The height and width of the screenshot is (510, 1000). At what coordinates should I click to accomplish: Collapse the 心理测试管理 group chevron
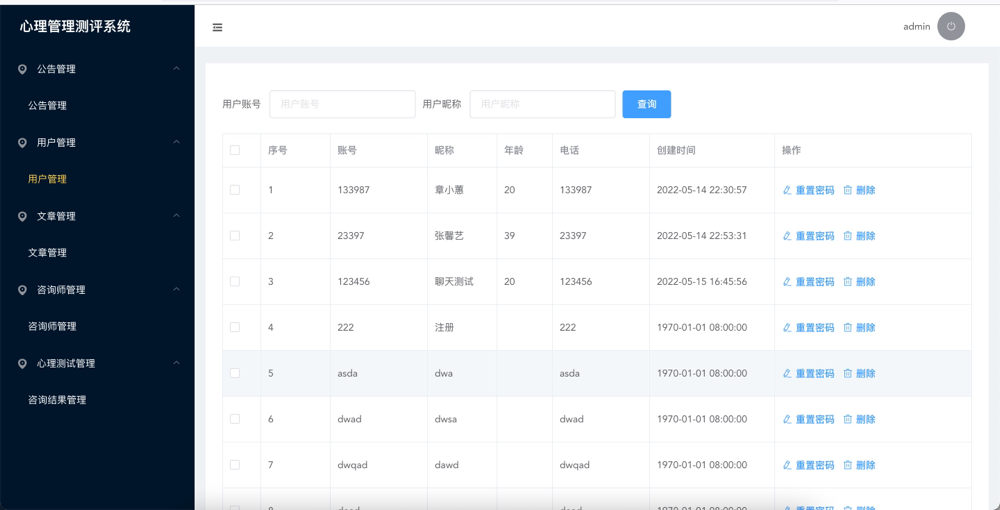point(177,363)
